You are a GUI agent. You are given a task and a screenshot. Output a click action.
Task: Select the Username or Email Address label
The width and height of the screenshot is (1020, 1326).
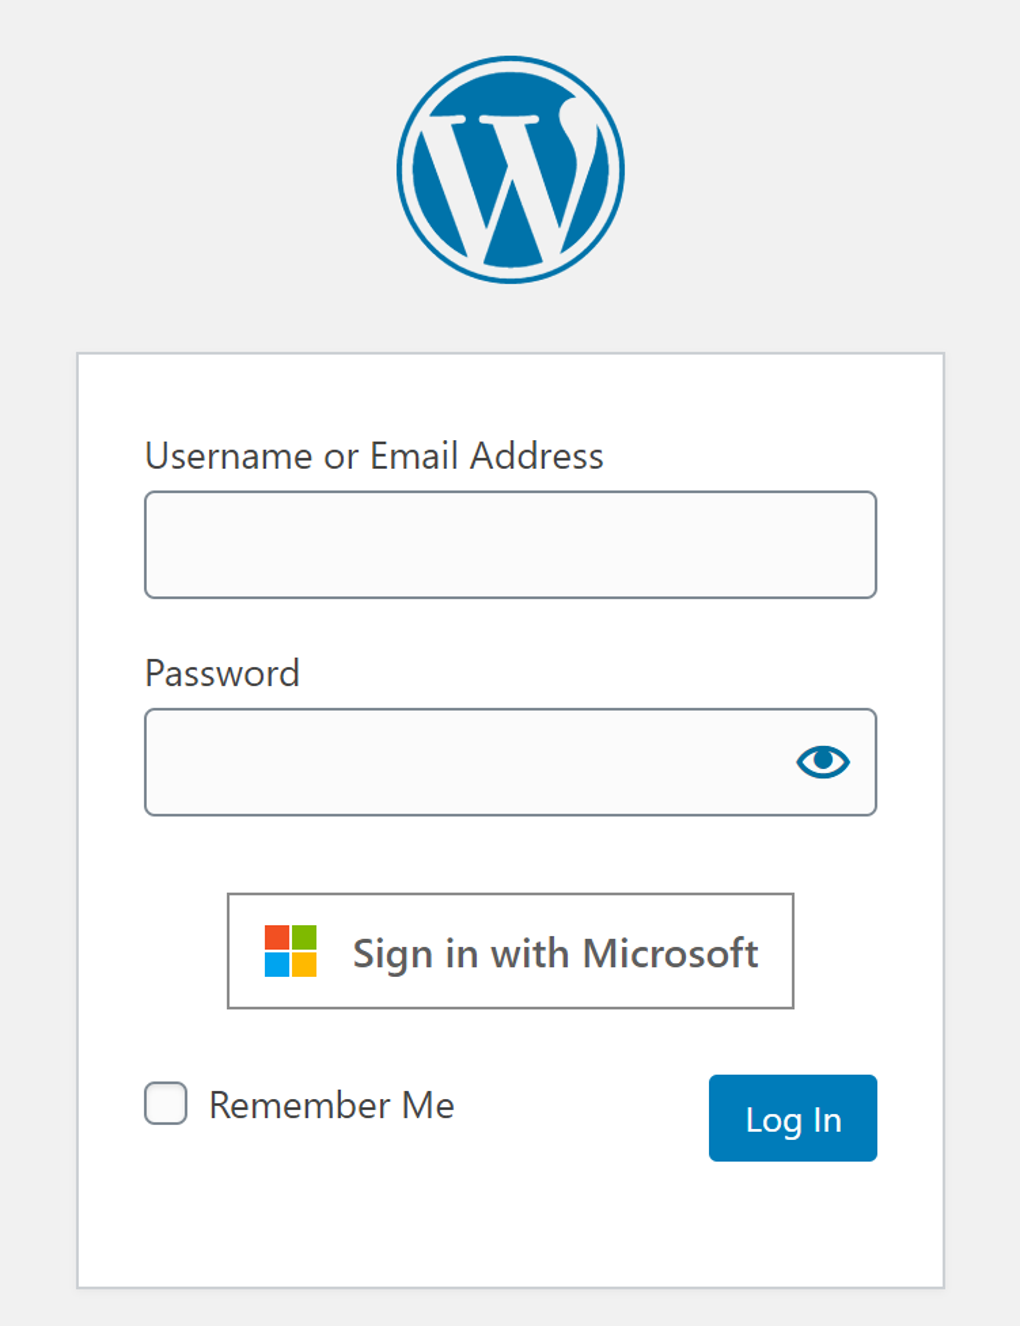pos(374,456)
